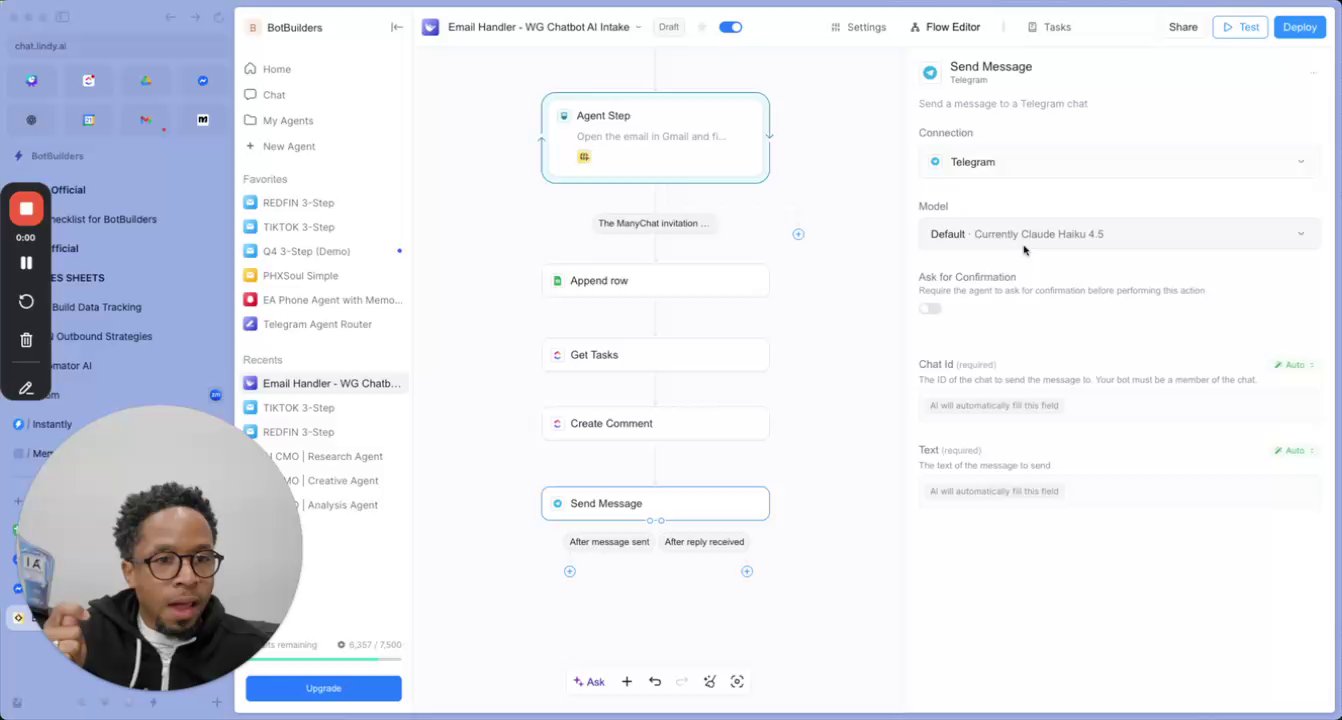Click the After message sent branch
Screen dimensions: 1342x720
tap(609, 542)
